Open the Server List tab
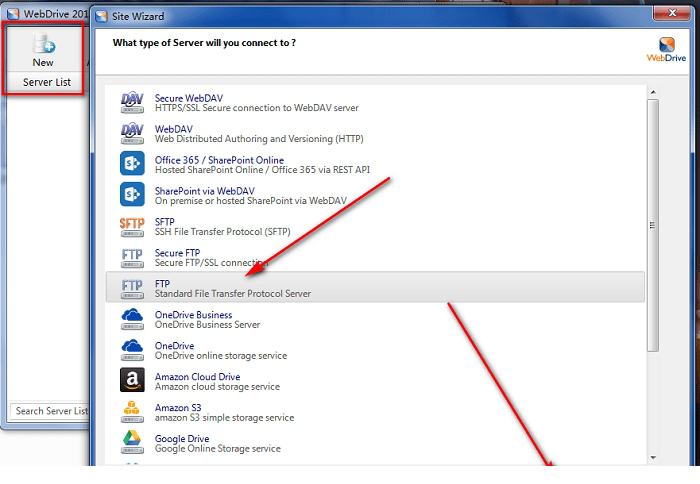Viewport: 700px width, 484px height. point(47,82)
